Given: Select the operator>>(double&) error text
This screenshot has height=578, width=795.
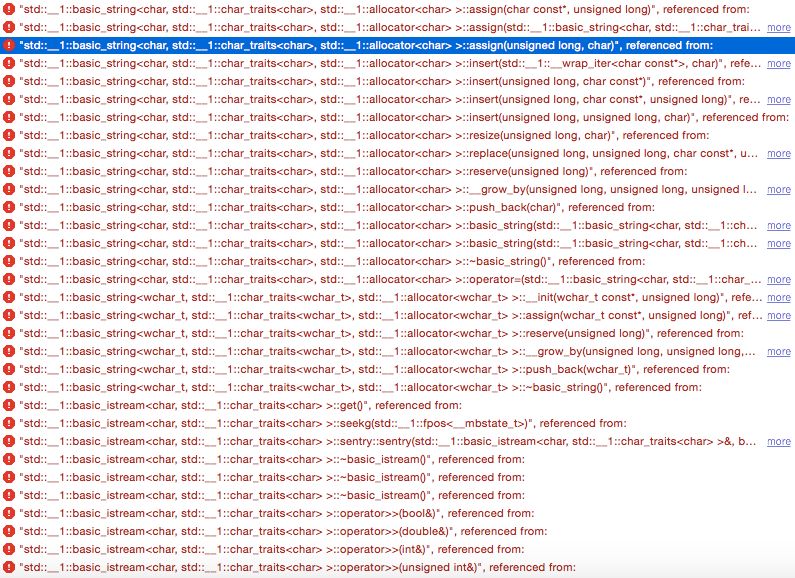Looking at the screenshot, I should [283, 531].
